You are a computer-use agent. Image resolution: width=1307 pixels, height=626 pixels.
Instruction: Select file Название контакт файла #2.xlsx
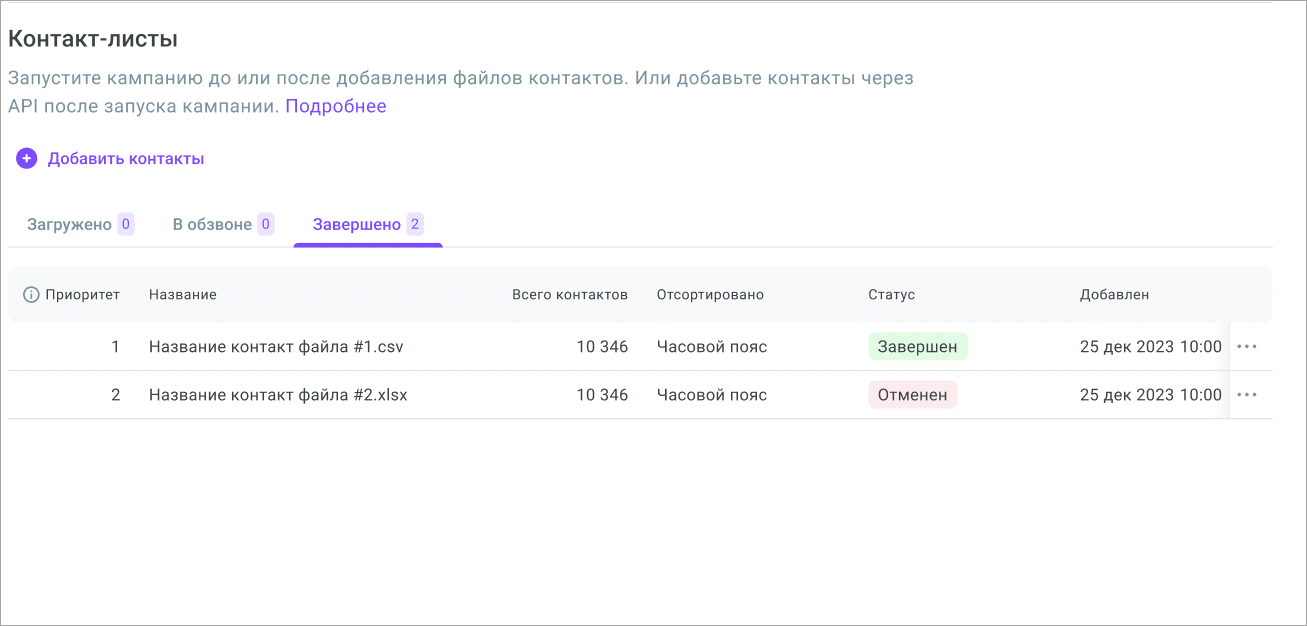tap(278, 395)
